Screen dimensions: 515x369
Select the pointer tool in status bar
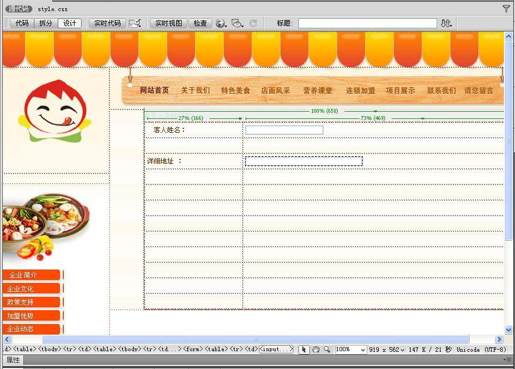303,349
